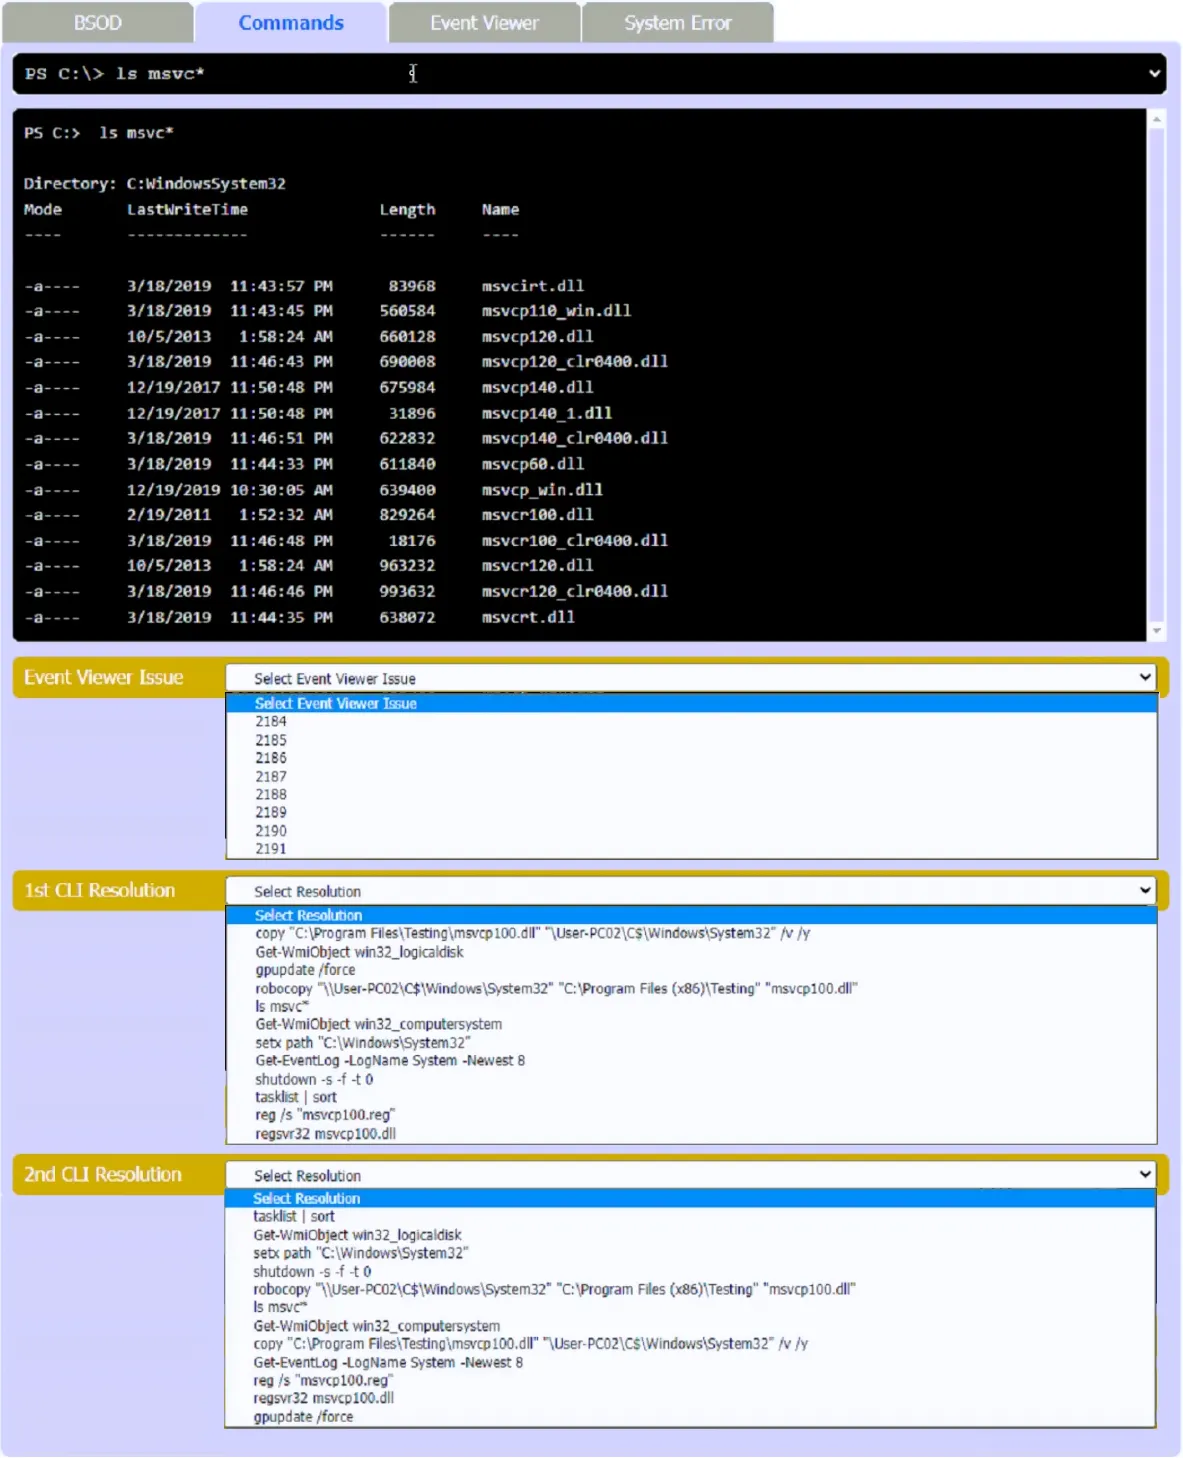The image size is (1183, 1458).
Task: Choose regsvr32 msvcp100.dll in 2nd CLI Resolution list
Action: 690,1398
